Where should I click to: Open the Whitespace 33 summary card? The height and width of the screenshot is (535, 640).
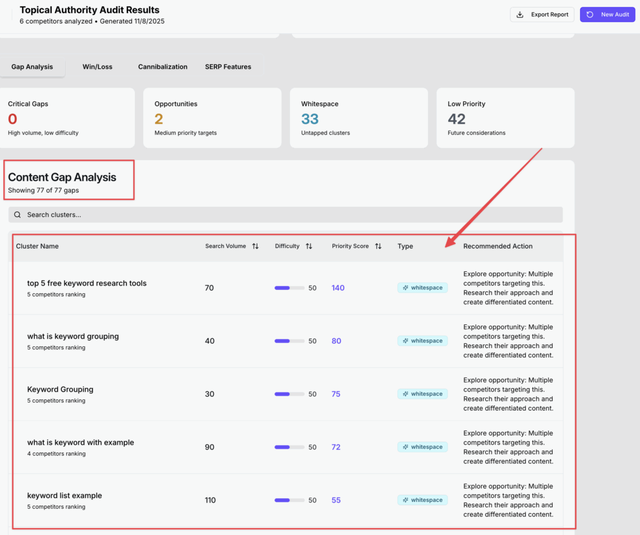pyautogui.click(x=360, y=118)
